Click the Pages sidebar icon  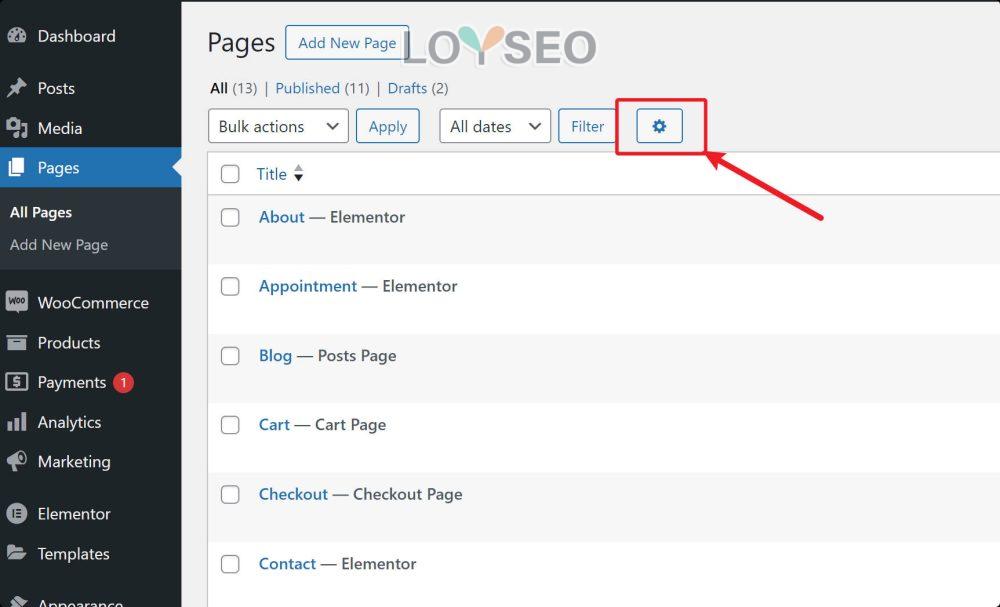tap(17, 168)
